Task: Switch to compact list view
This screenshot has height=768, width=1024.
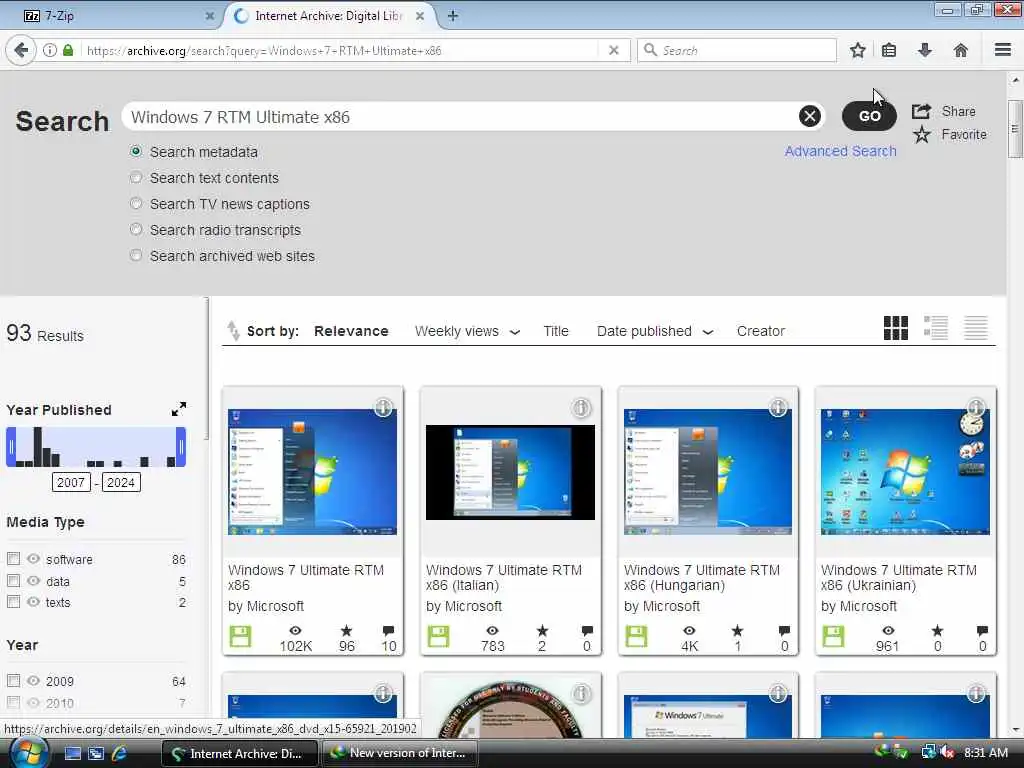Action: [x=976, y=328]
